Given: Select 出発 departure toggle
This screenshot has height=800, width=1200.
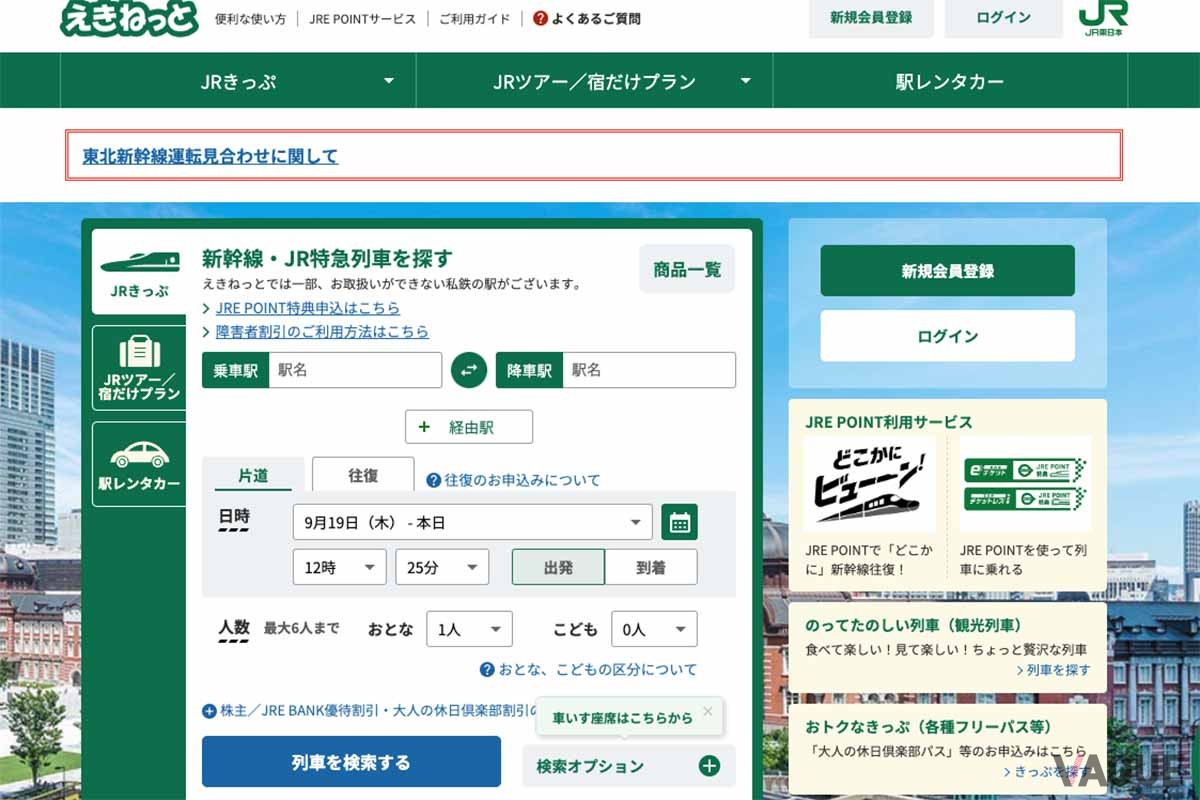Looking at the screenshot, I should point(558,567).
